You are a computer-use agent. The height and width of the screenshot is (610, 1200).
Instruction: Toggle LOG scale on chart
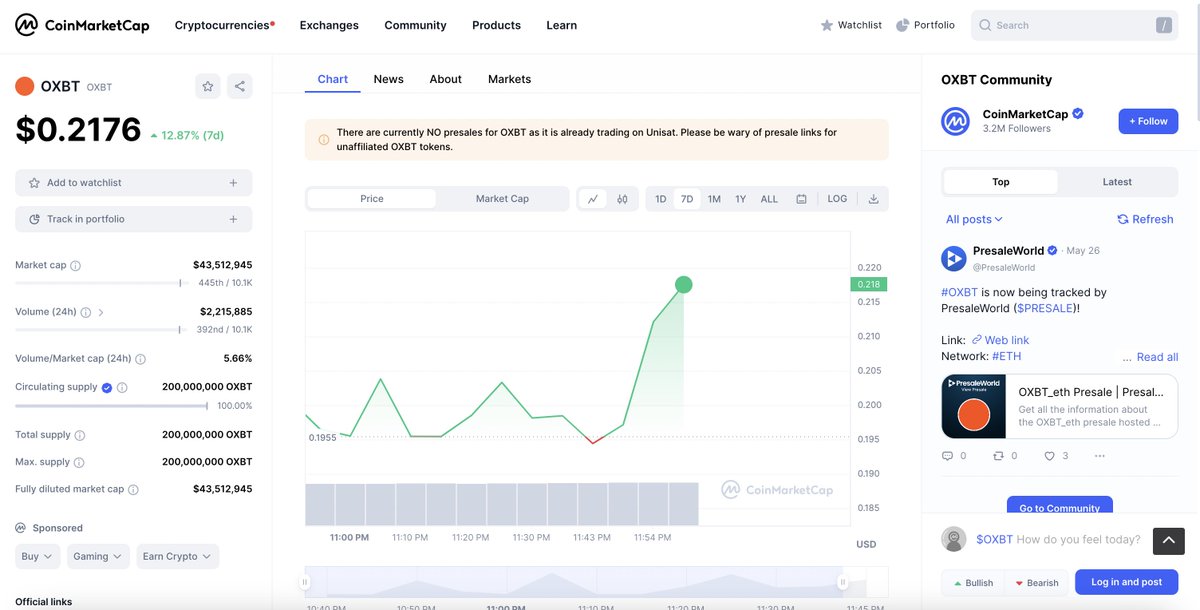[837, 199]
